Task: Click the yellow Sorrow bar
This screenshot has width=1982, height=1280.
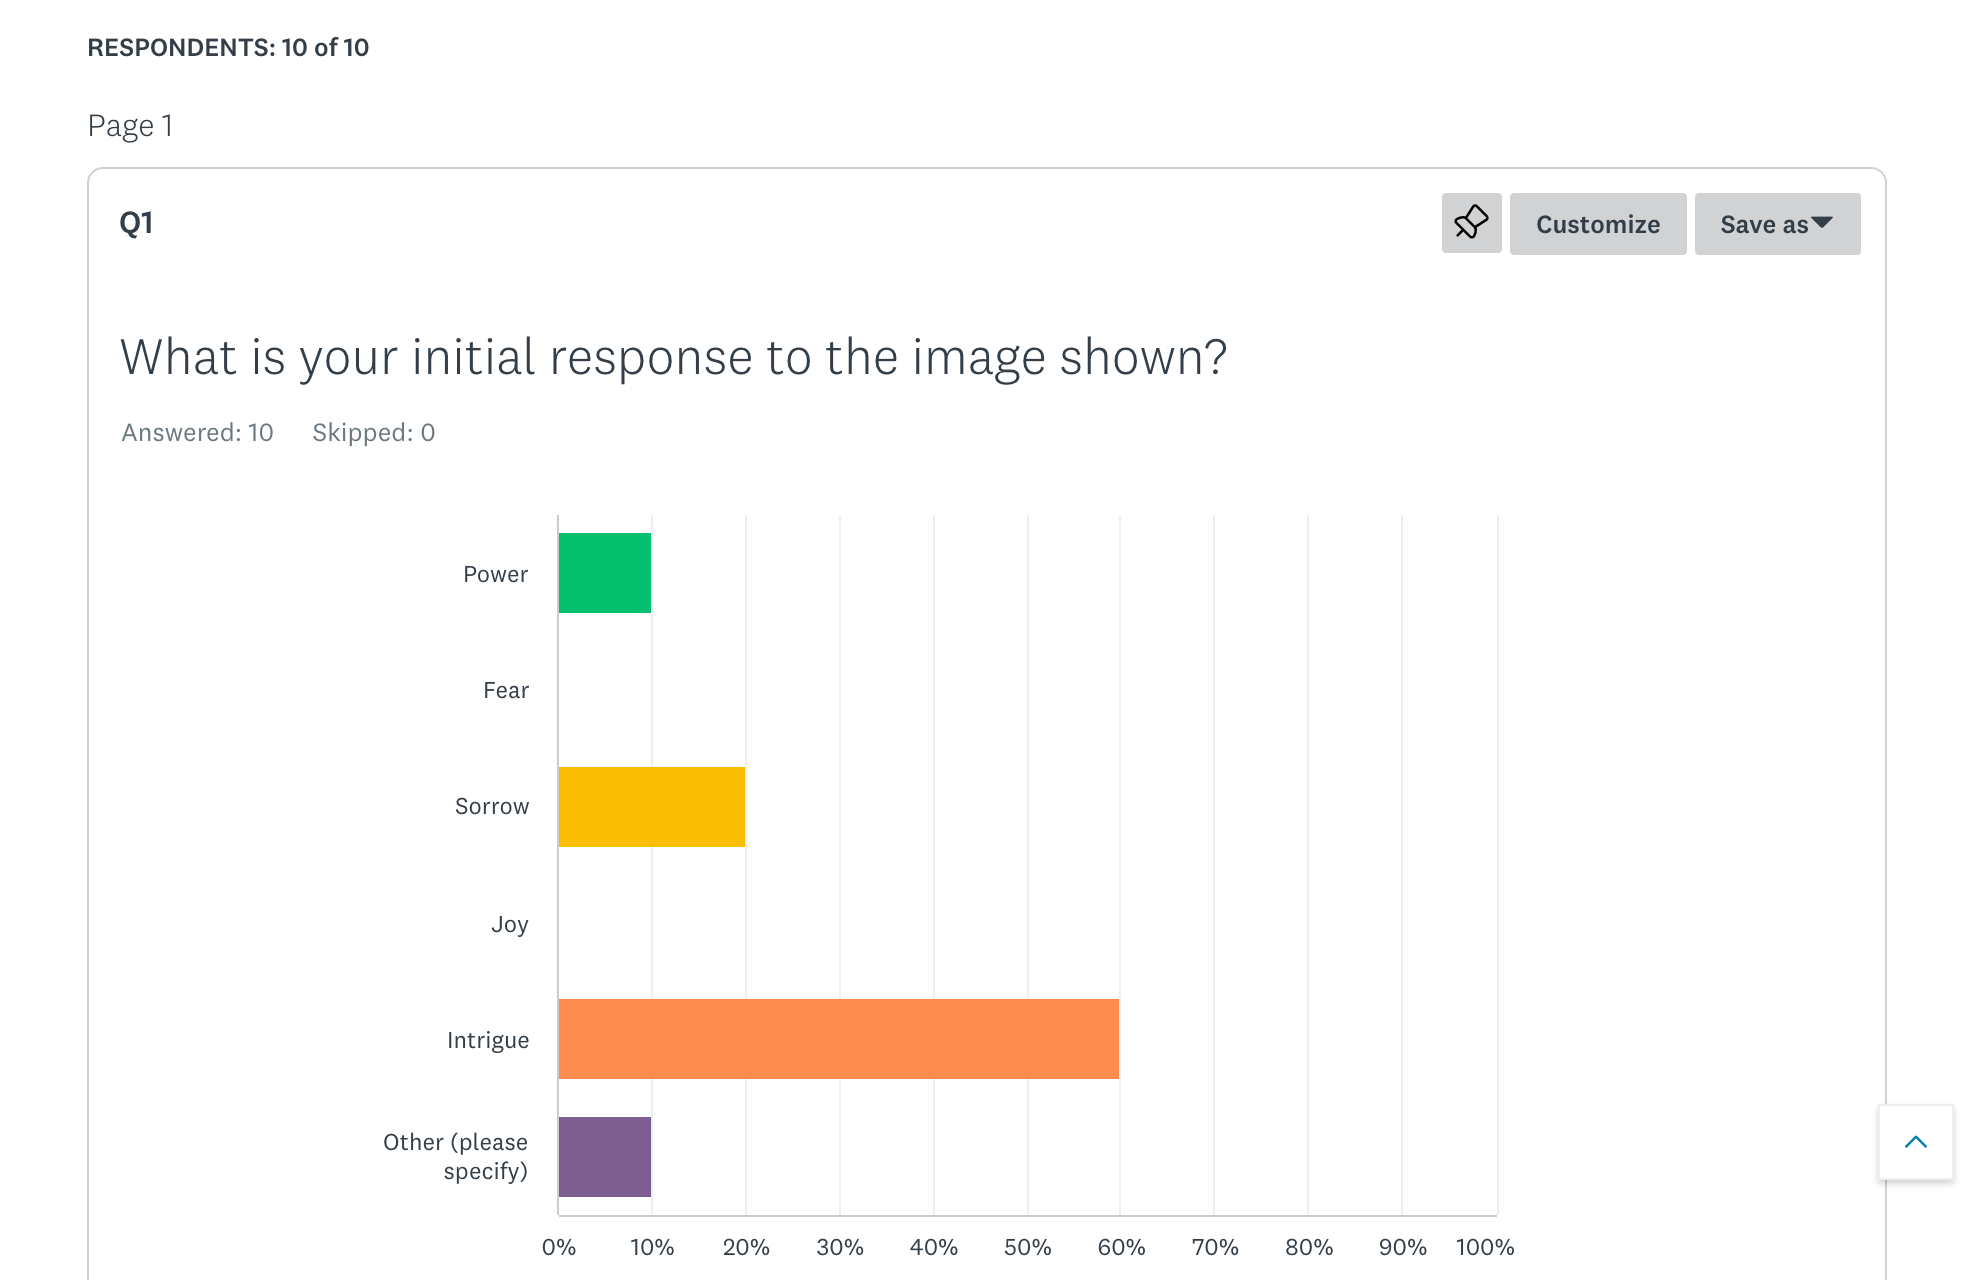Action: (651, 807)
